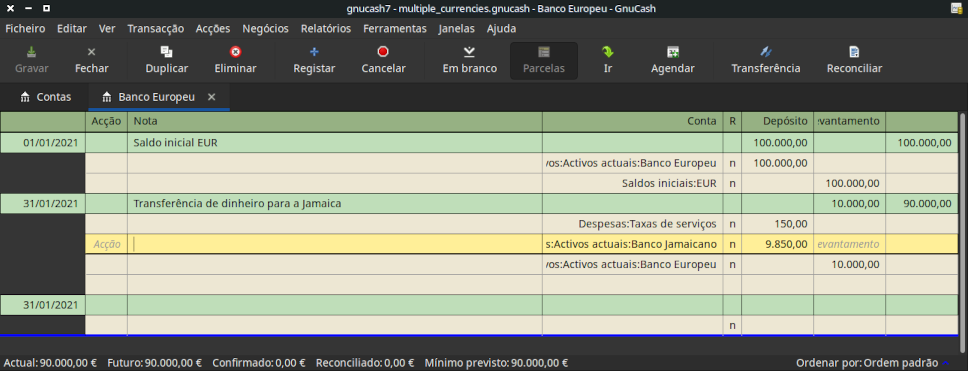Select 'Saldos iniciais:EUR' account cell
Viewport: 968px width, 371px height.
[x=632, y=183]
